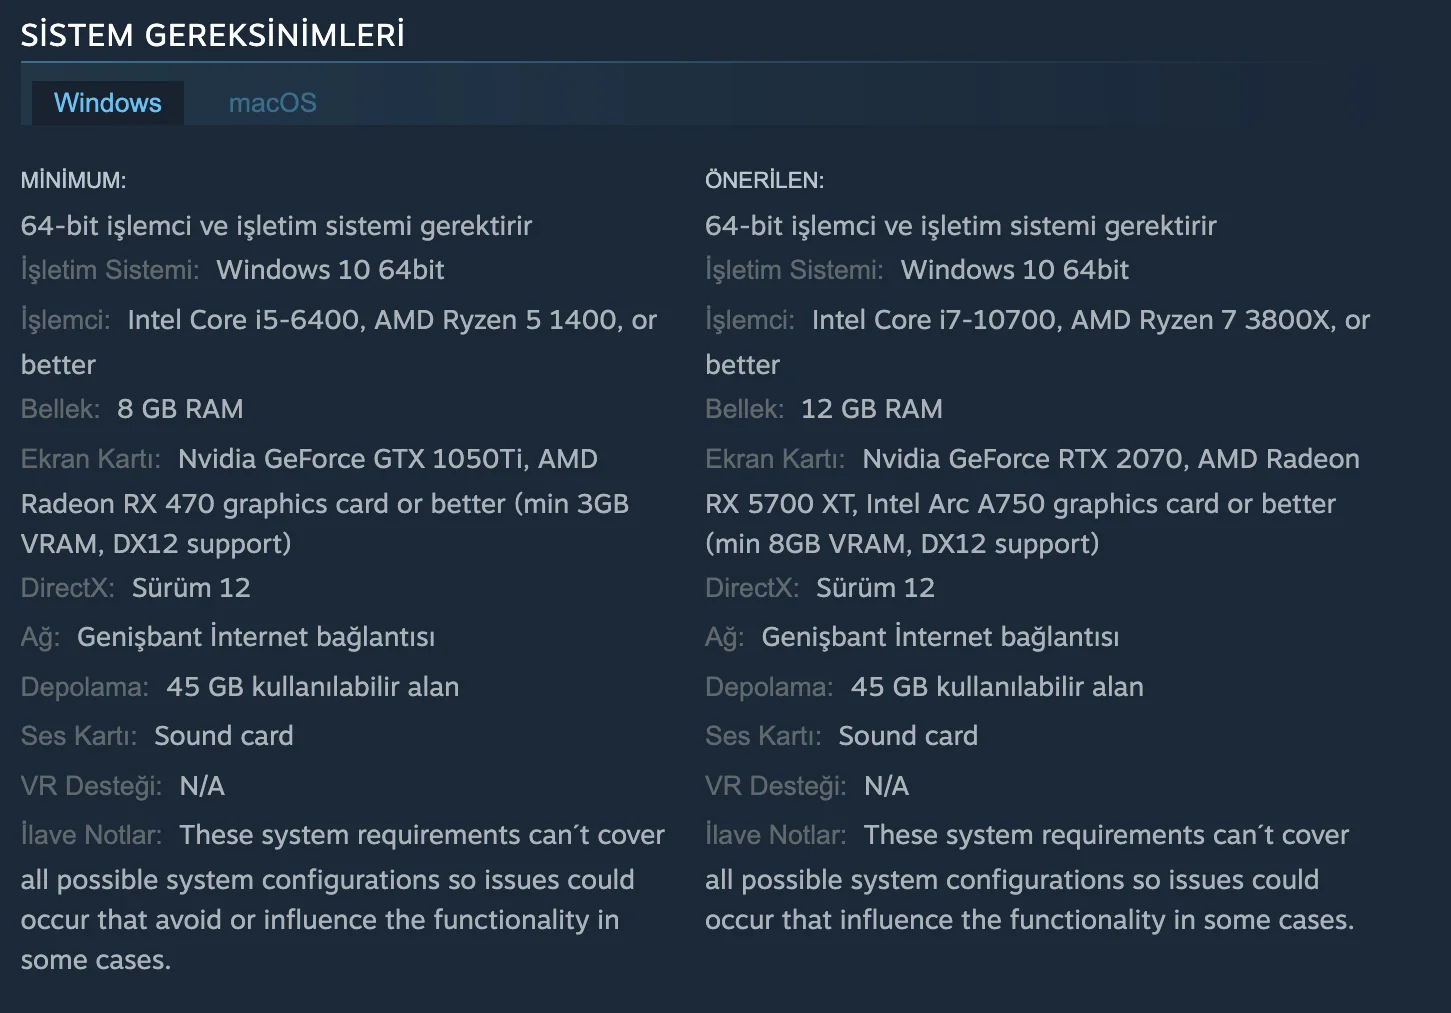Click the Intel Core i5-6400 processor text
The image size is (1451, 1013).
(x=243, y=320)
